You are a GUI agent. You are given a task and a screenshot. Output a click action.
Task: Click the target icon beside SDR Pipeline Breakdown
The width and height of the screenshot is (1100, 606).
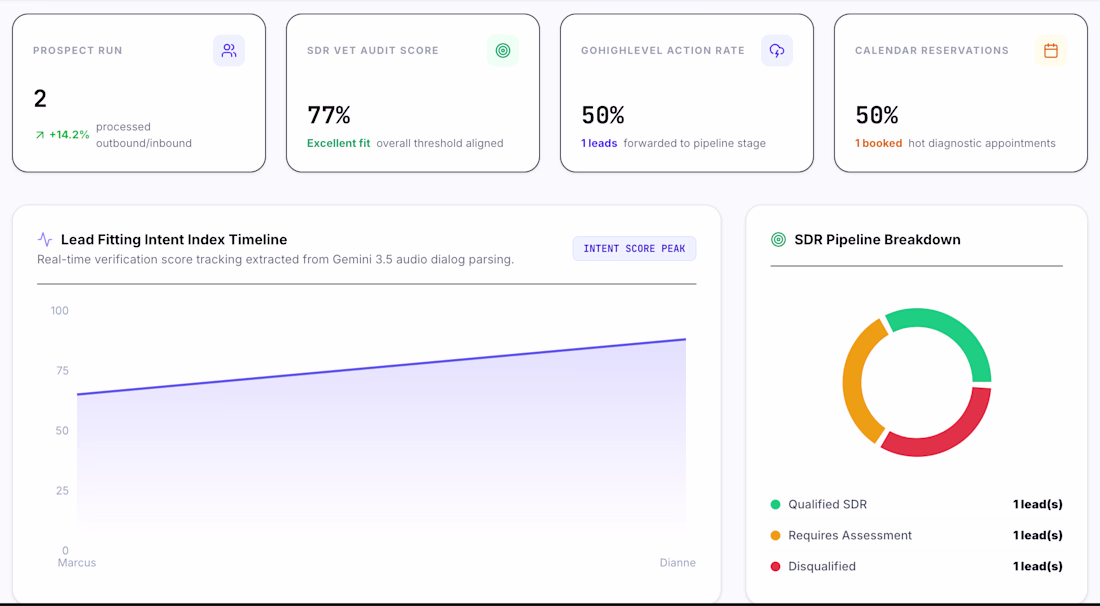point(778,239)
